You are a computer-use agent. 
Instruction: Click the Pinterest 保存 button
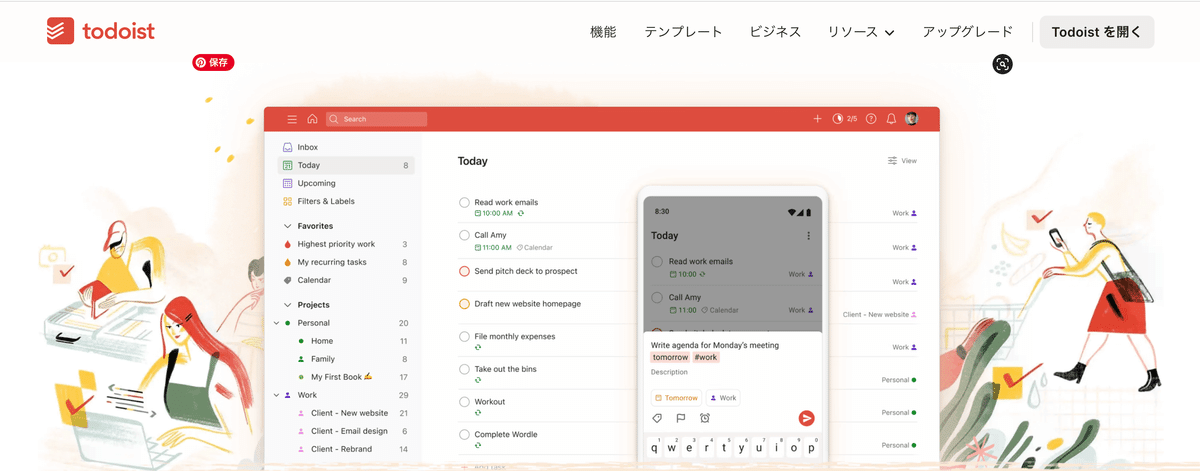tap(213, 62)
